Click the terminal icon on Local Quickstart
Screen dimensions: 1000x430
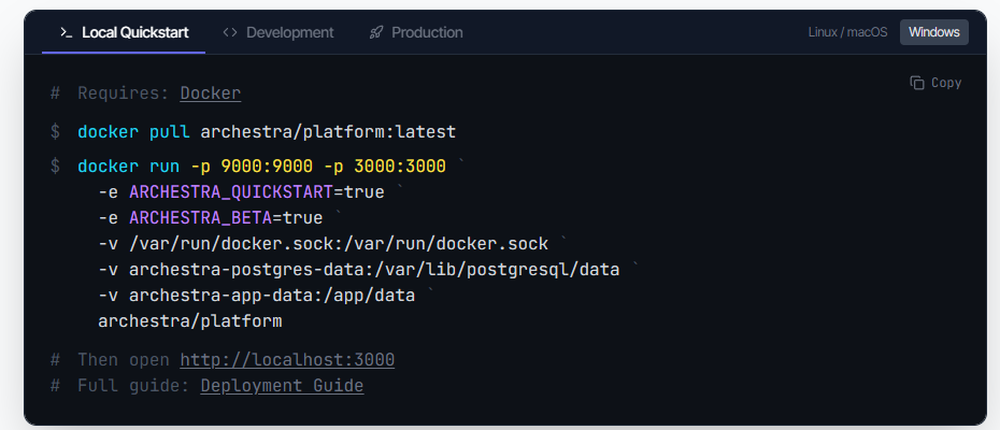(x=66, y=33)
